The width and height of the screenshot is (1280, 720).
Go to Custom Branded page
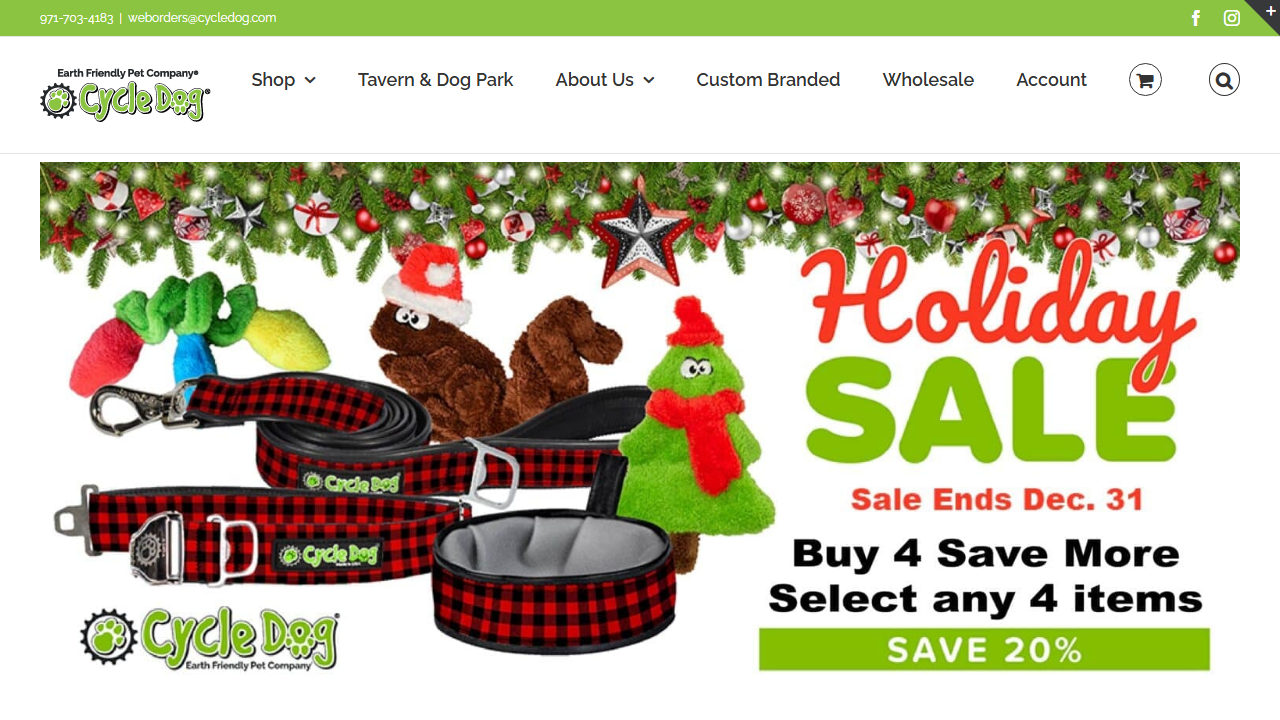tap(768, 80)
